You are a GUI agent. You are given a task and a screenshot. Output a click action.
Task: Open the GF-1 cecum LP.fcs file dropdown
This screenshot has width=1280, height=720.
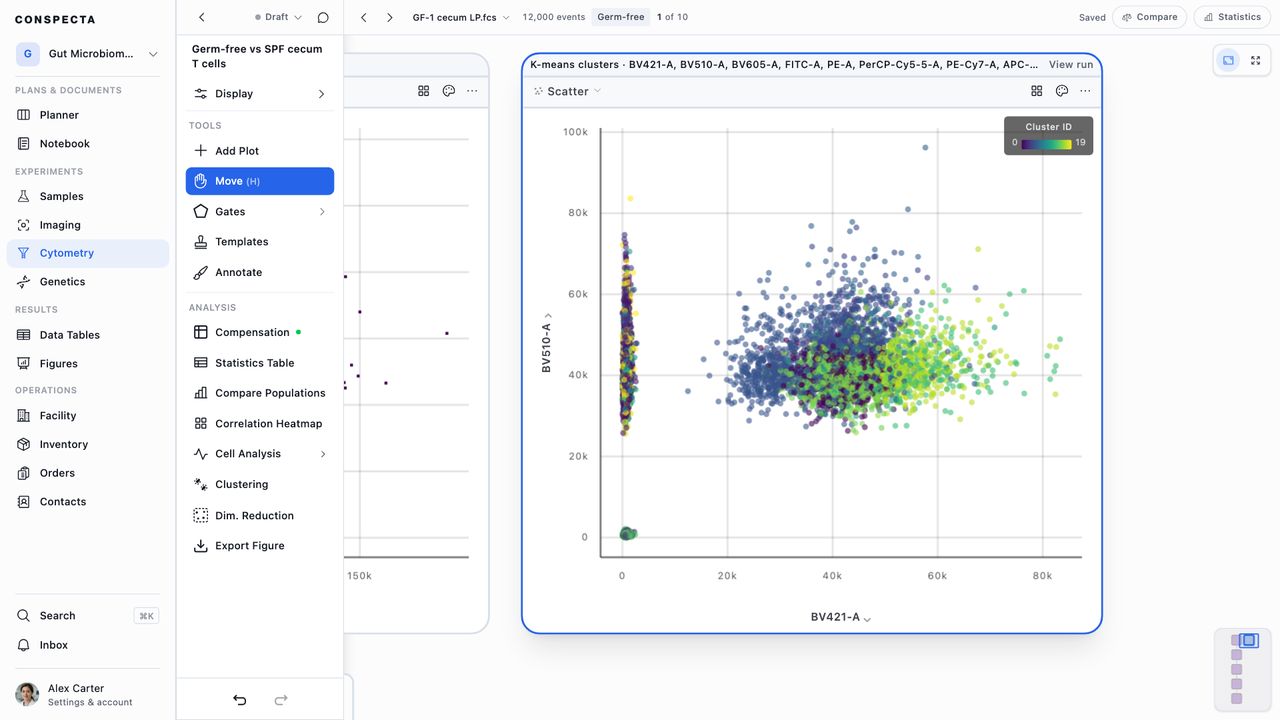pos(461,17)
